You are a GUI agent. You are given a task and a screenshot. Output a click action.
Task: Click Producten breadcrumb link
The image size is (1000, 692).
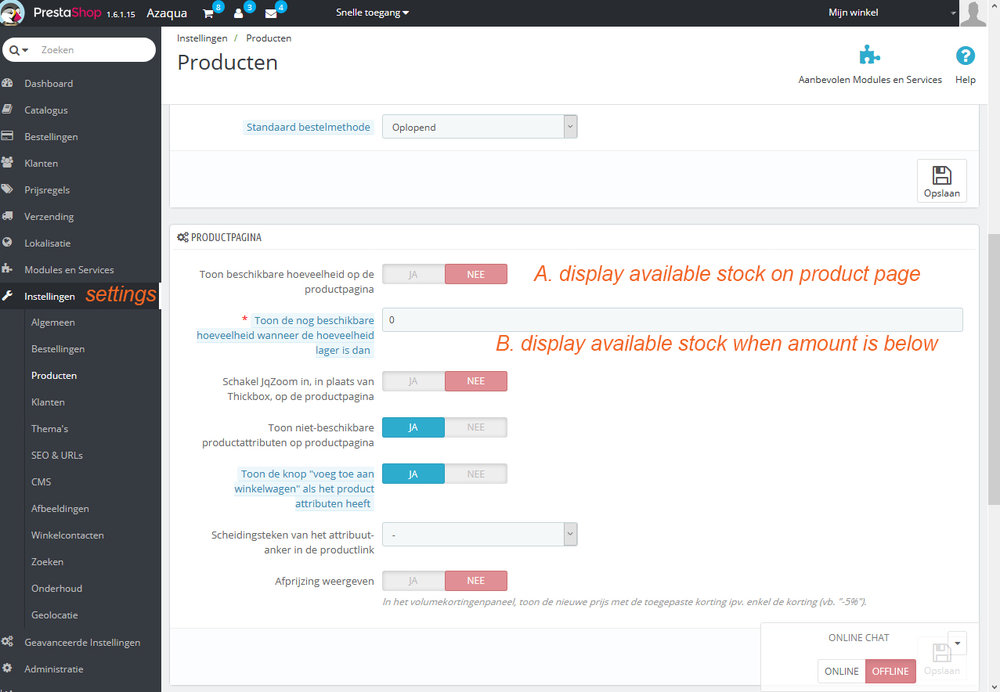pos(268,38)
